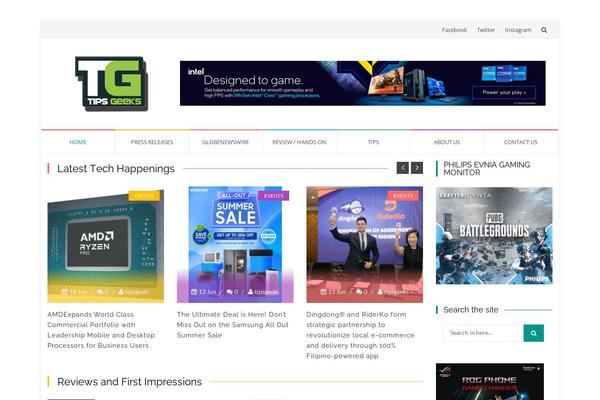Screen dimensions: 600x400
Task: Open the REVIEW / HANDS-ON menu
Action: click(299, 142)
